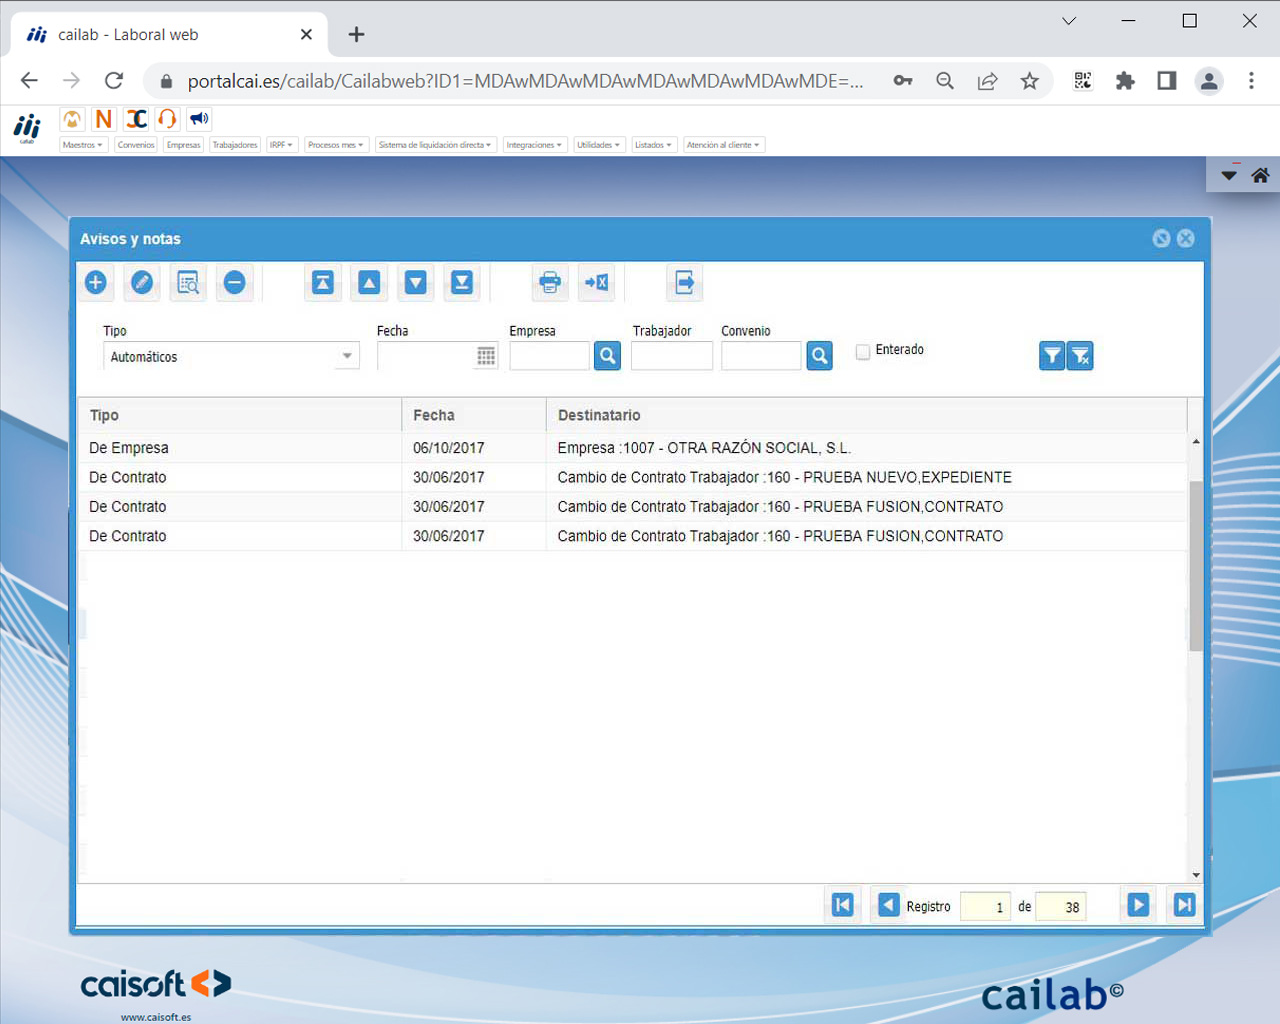
Task: Open the record view icon
Action: tap(188, 282)
